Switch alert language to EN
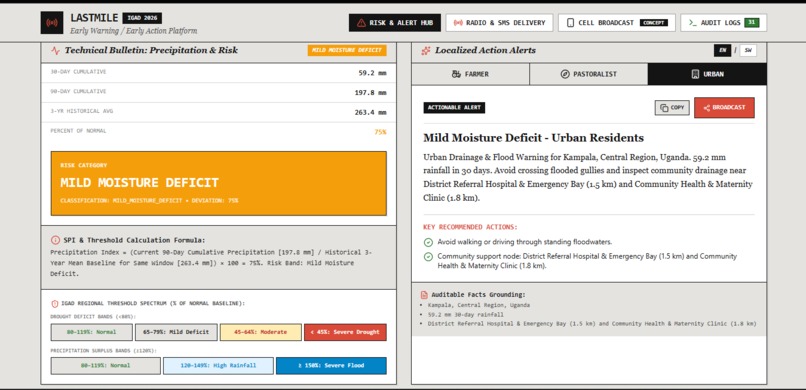 point(722,50)
